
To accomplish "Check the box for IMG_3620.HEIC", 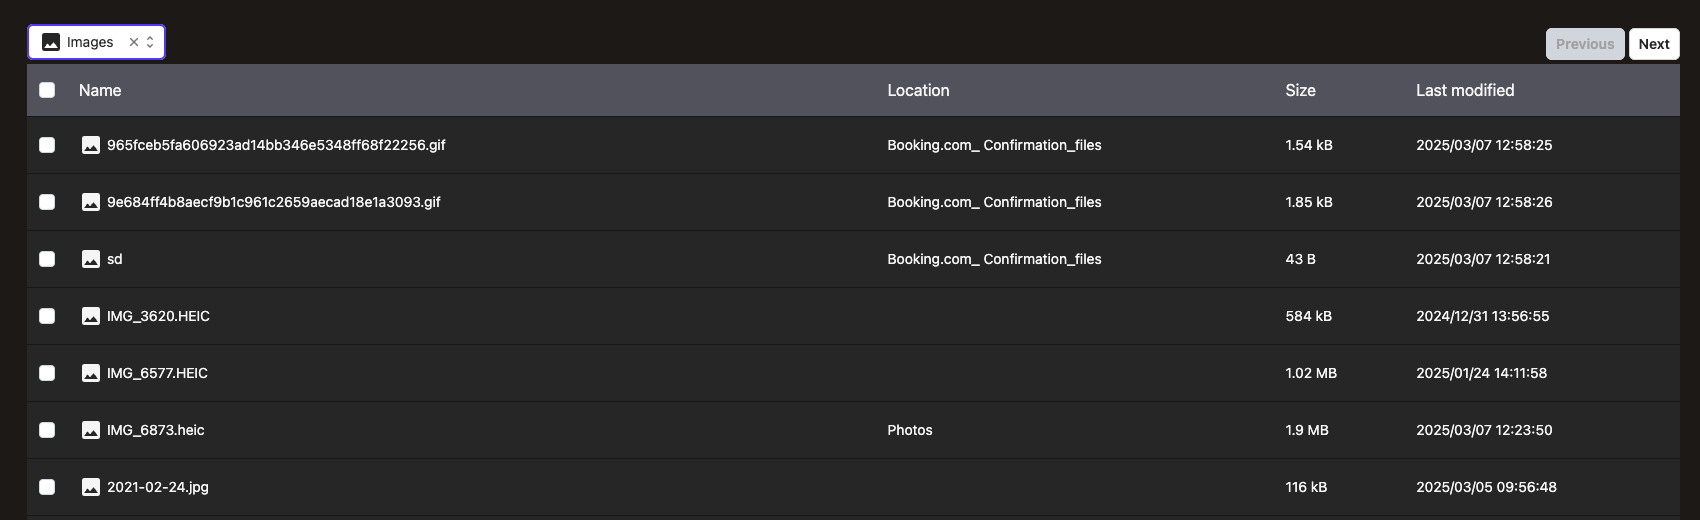I will coord(47,316).
